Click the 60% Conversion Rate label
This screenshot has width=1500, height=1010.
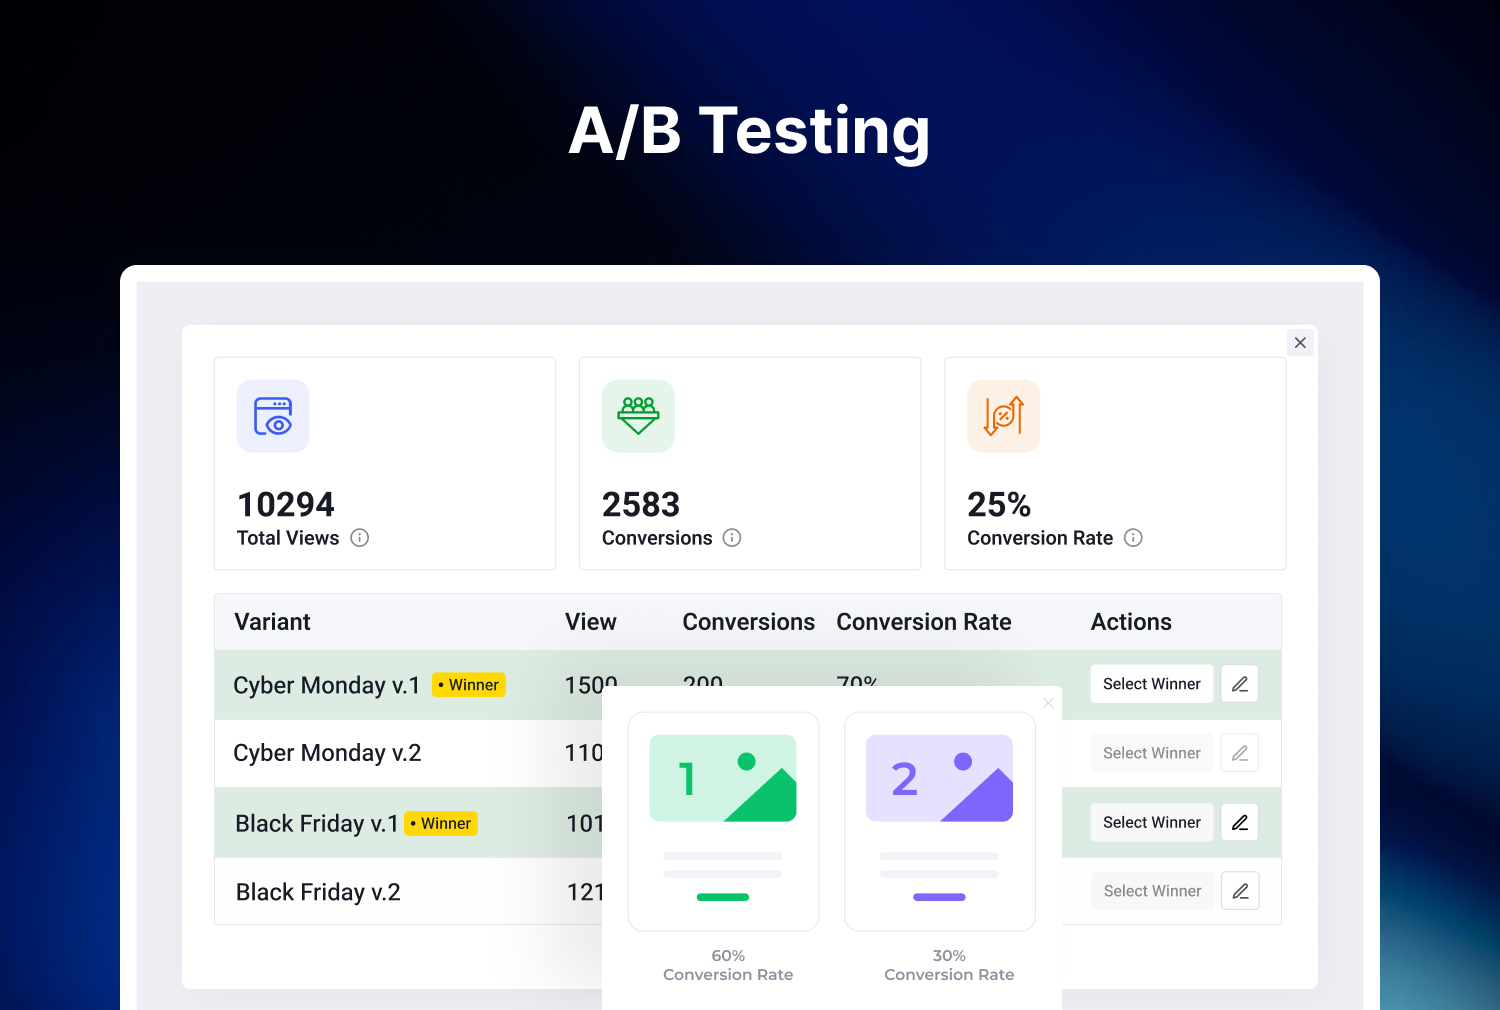728,965
